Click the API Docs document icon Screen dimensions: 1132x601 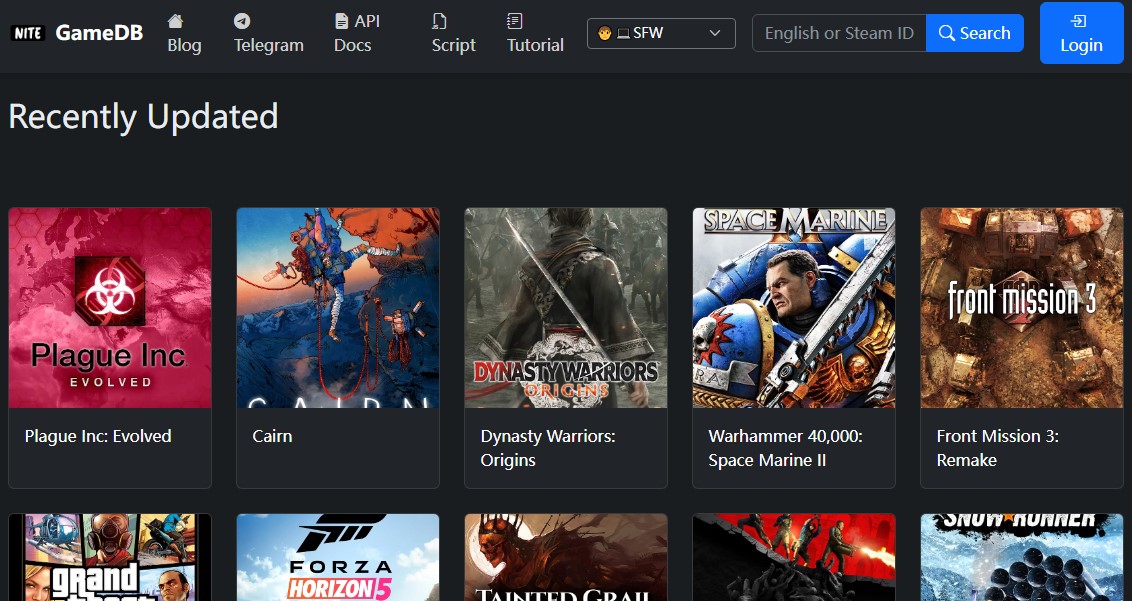click(342, 21)
